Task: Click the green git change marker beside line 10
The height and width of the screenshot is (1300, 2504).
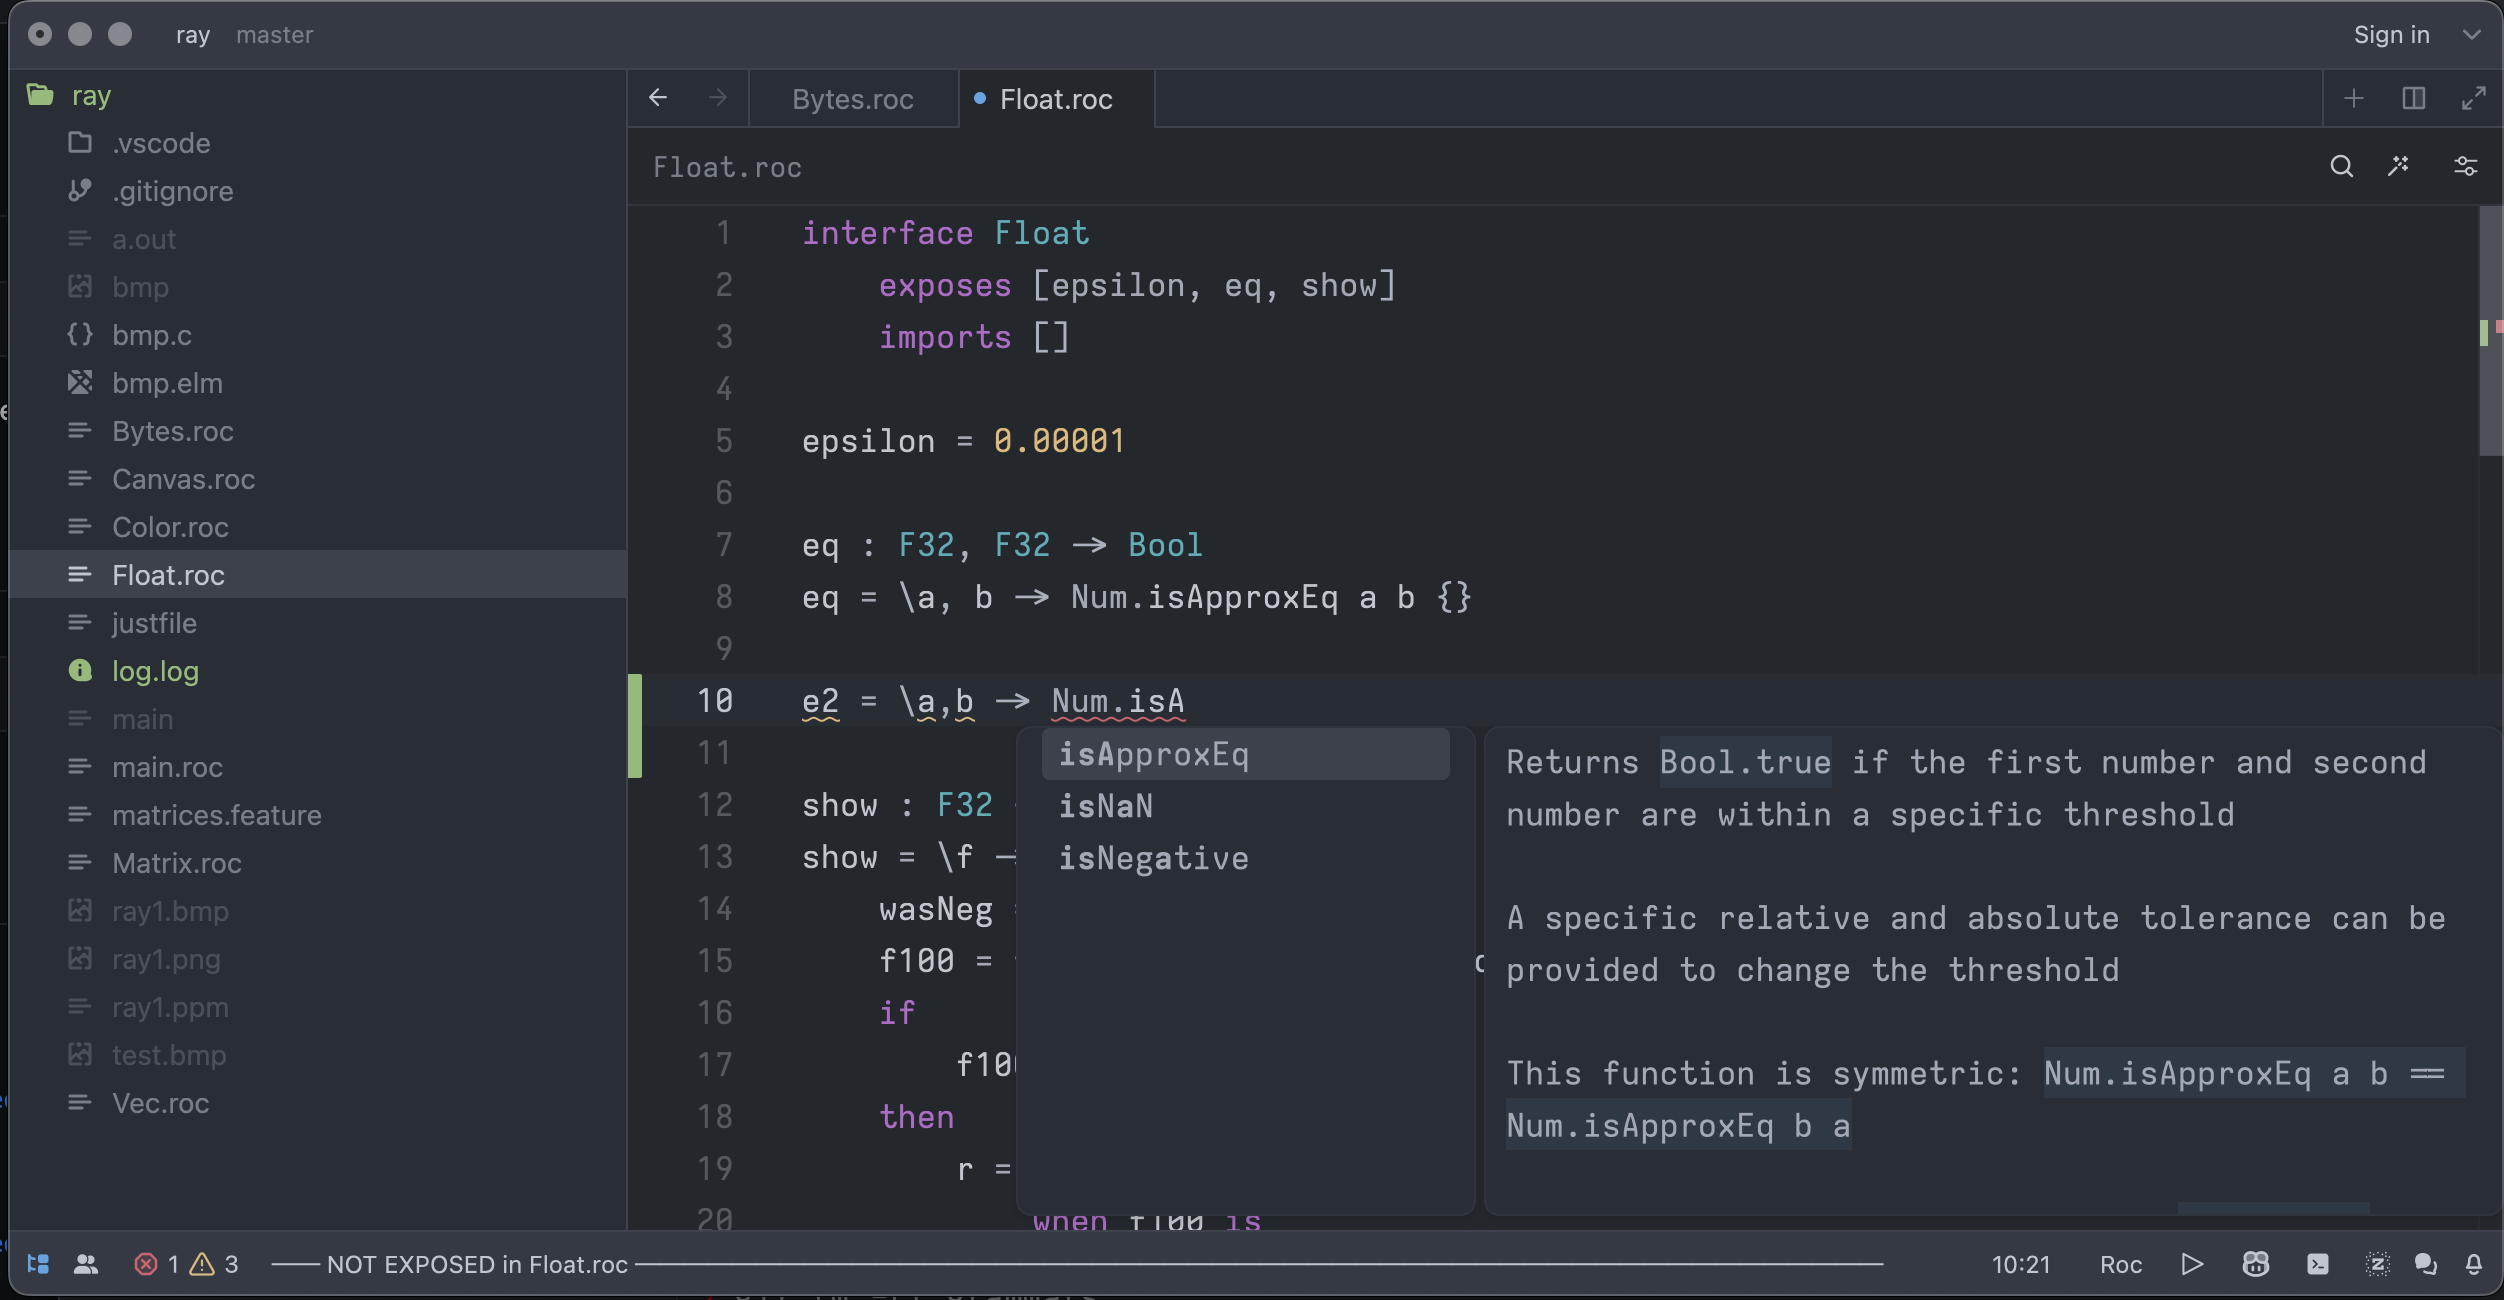Action: click(x=635, y=726)
